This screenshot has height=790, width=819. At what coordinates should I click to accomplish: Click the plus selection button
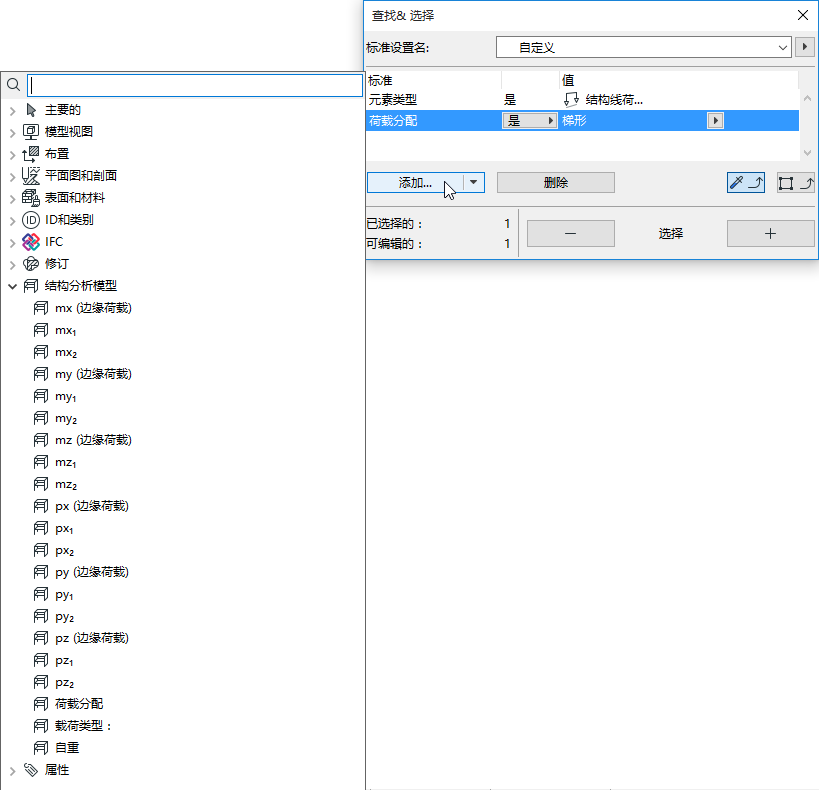pos(770,234)
